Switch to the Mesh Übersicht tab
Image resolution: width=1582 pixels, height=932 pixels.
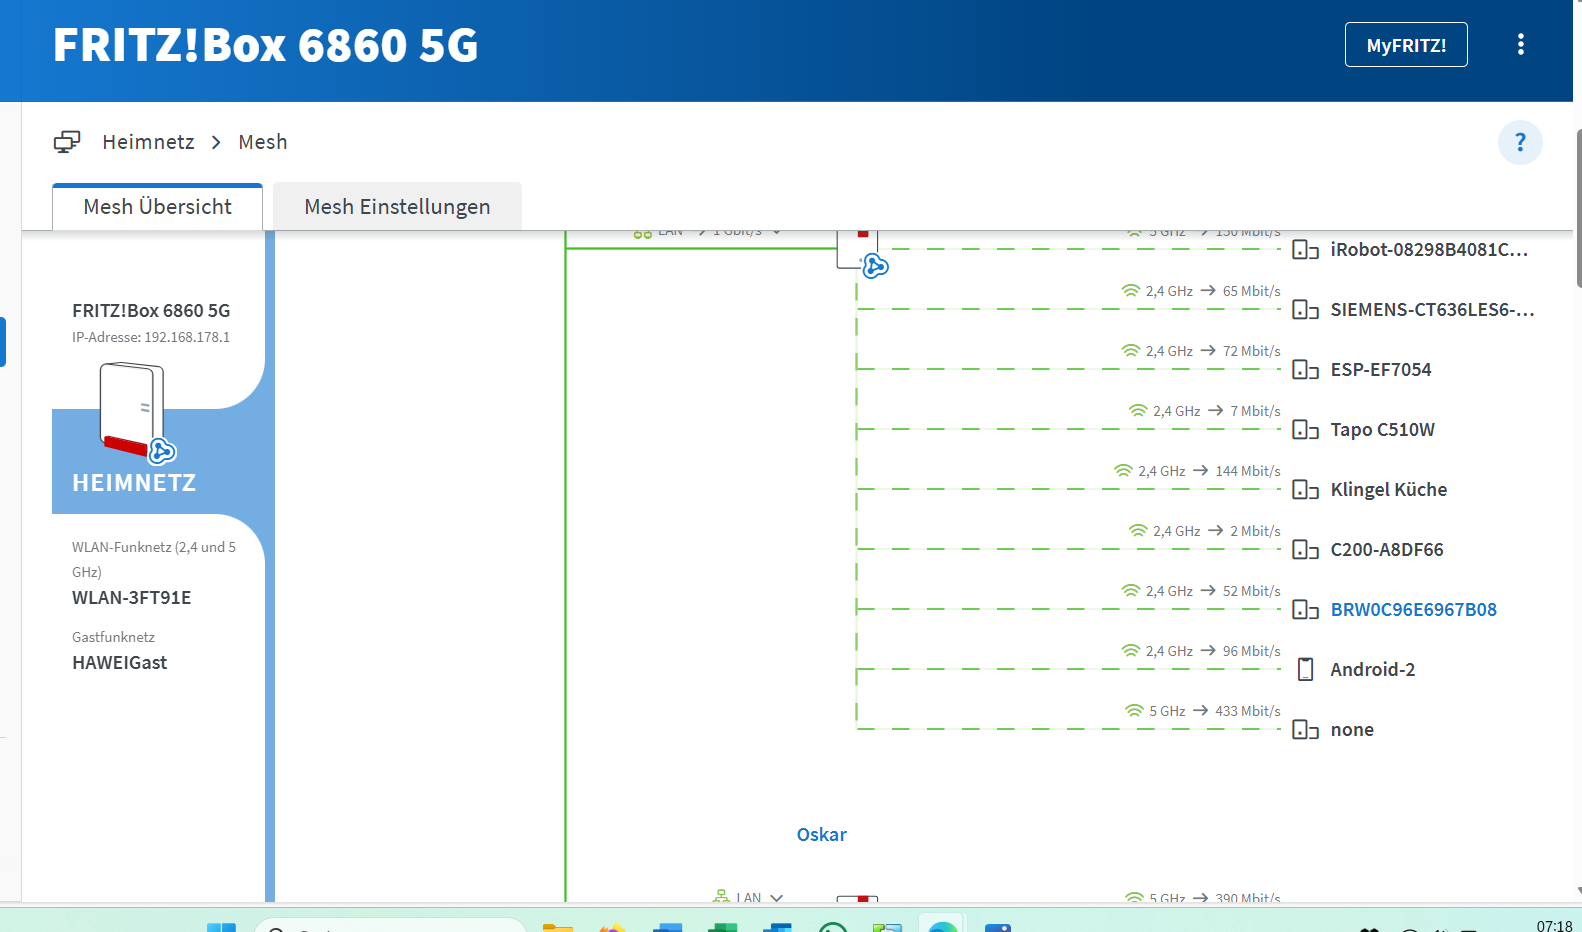click(x=157, y=207)
